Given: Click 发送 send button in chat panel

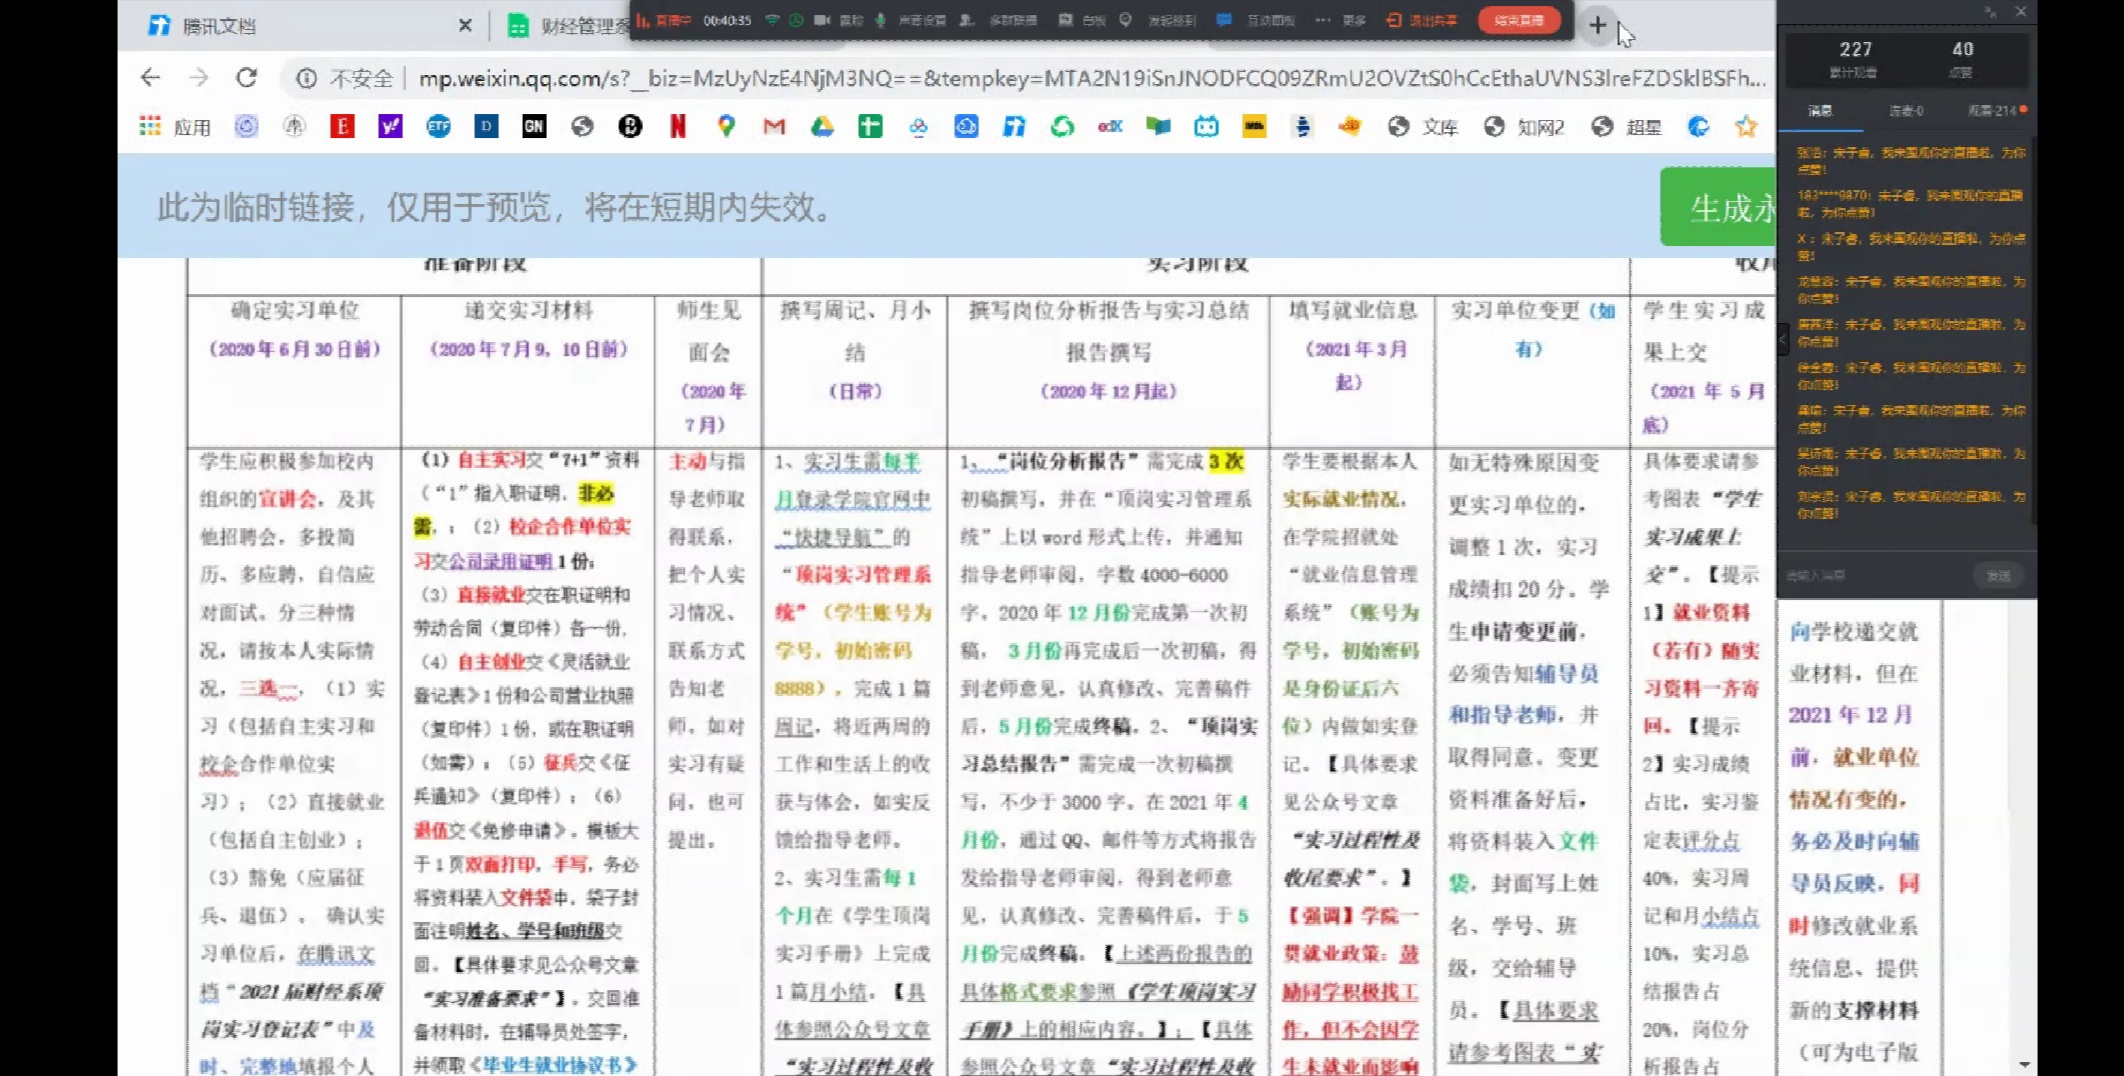Looking at the screenshot, I should pyautogui.click(x=1999, y=575).
